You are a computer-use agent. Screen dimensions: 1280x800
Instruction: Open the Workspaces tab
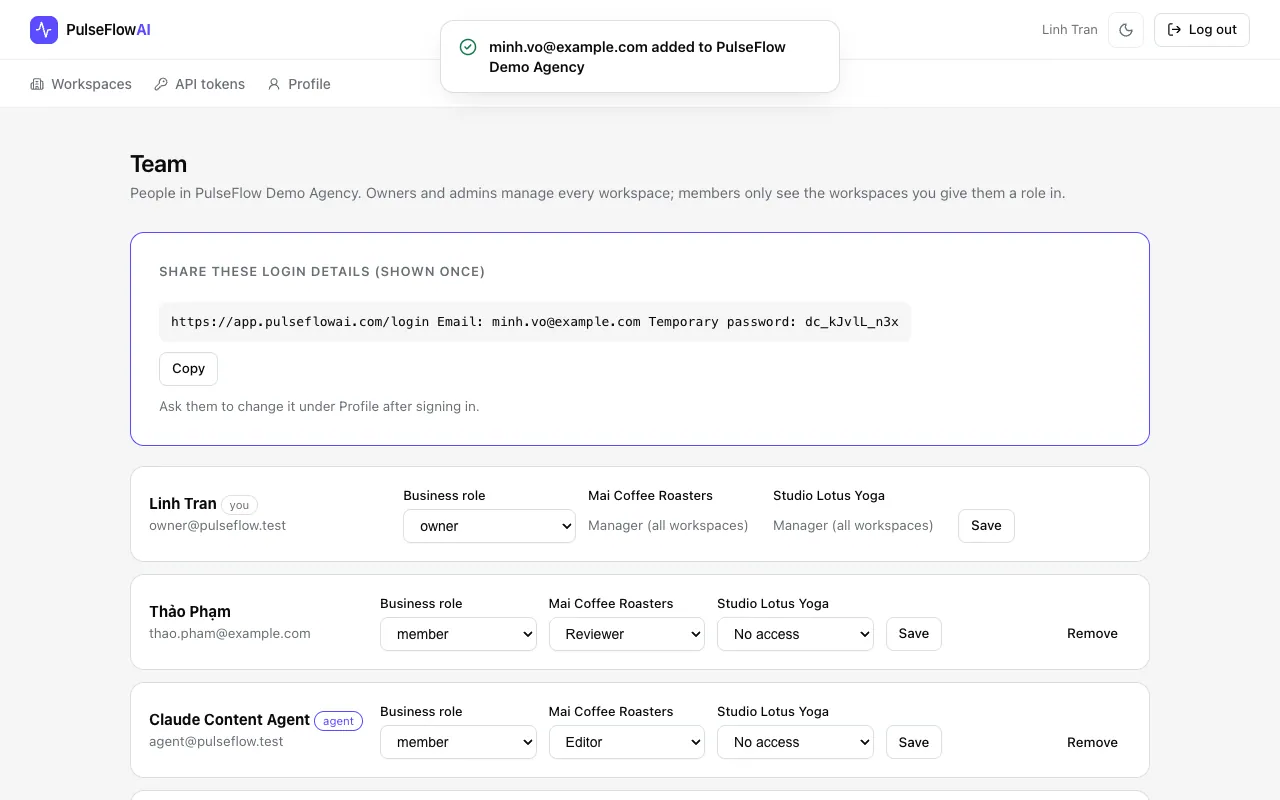(x=81, y=84)
